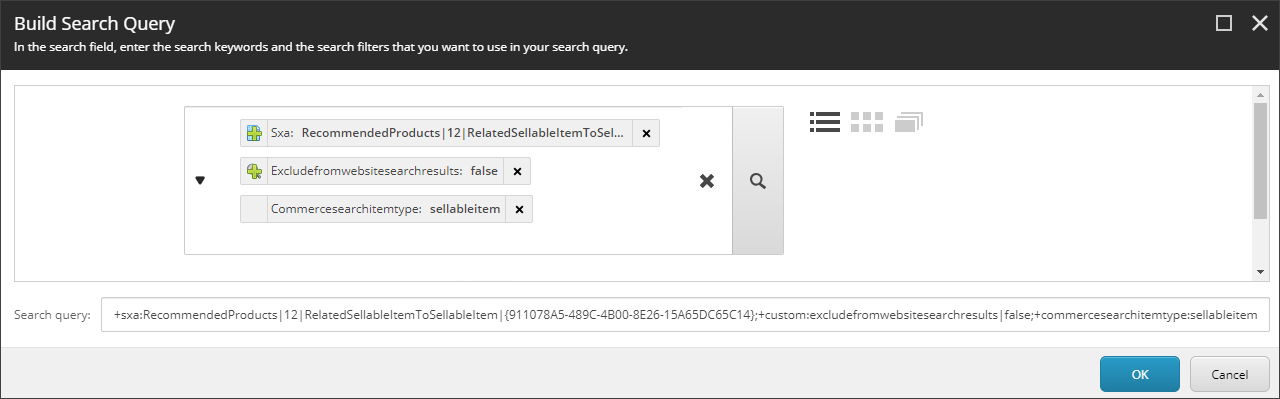Maximize the Build Search Query dialog

click(1224, 23)
